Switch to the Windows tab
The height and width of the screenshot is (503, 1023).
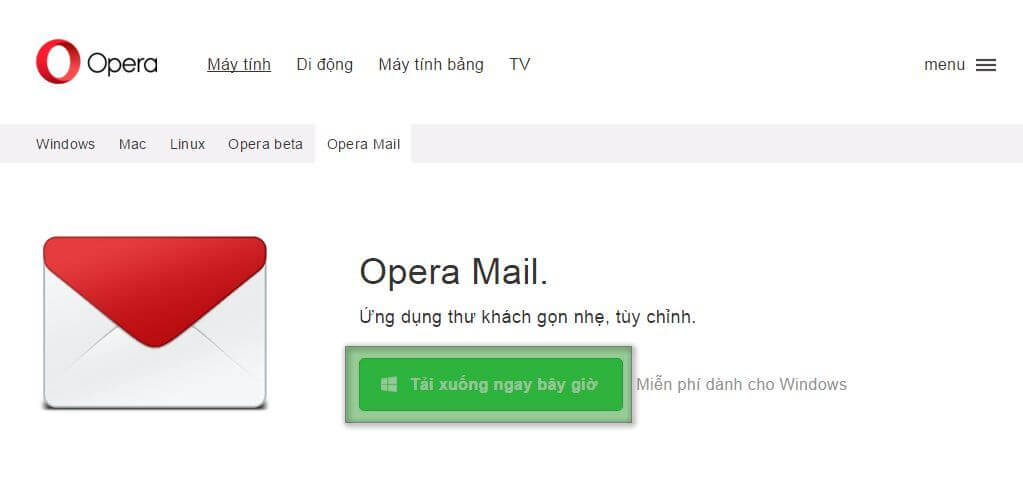click(65, 144)
